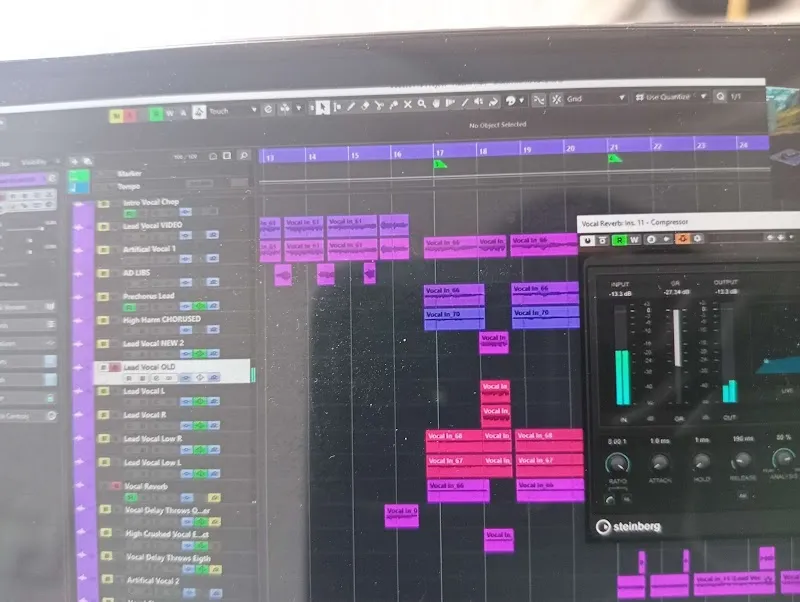Select the Color tool

493,102
